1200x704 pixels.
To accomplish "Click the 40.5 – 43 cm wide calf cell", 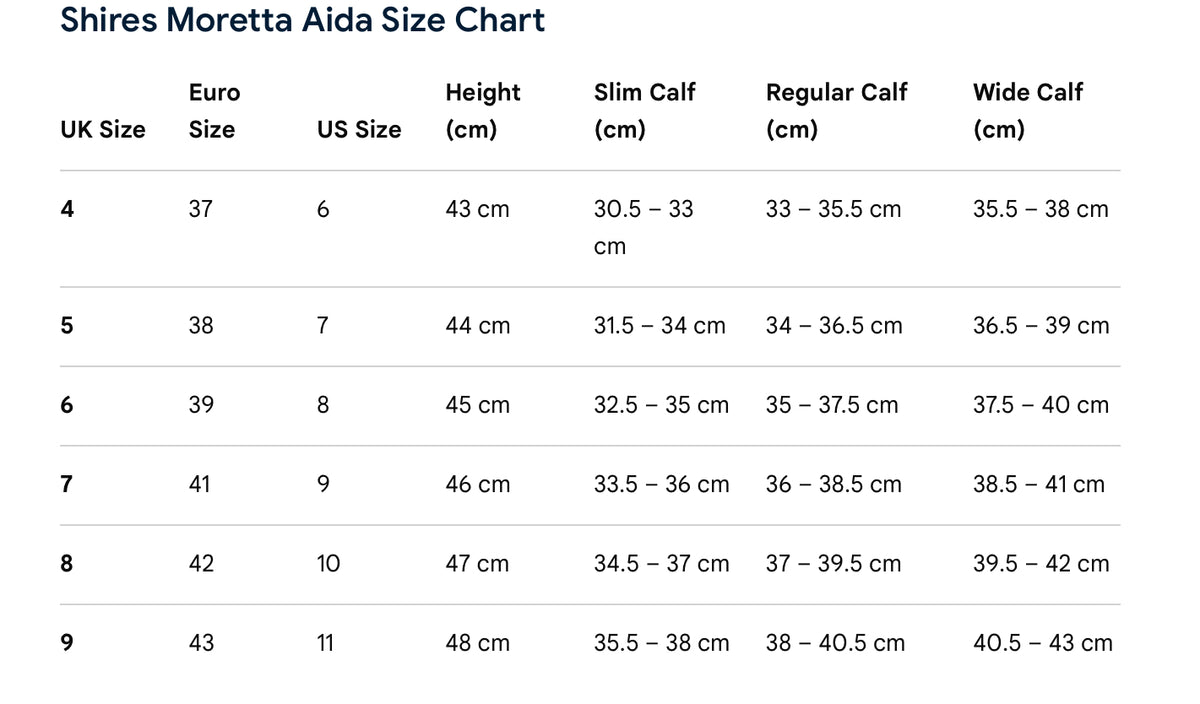I will [1043, 643].
